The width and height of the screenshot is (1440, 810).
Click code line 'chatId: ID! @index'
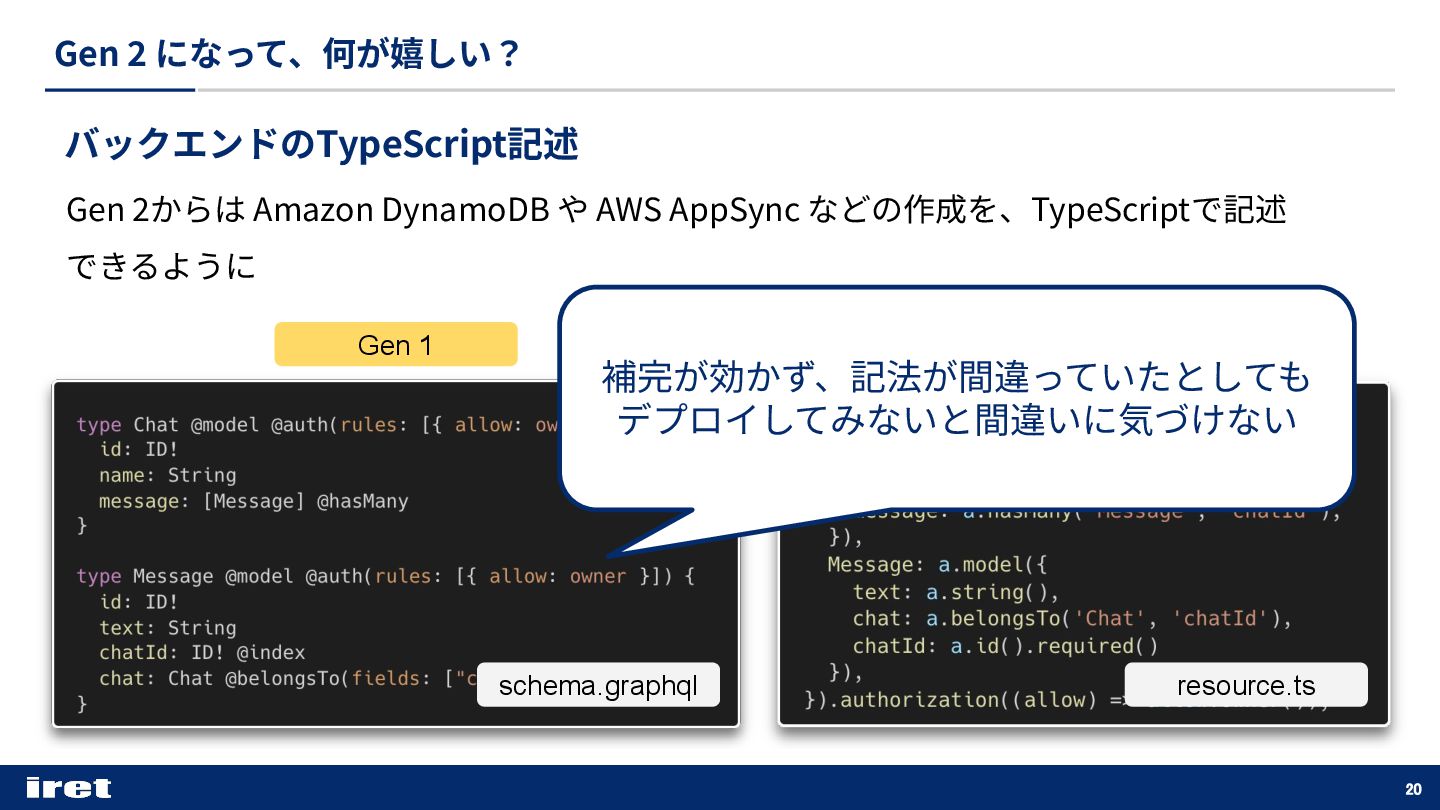point(202,653)
